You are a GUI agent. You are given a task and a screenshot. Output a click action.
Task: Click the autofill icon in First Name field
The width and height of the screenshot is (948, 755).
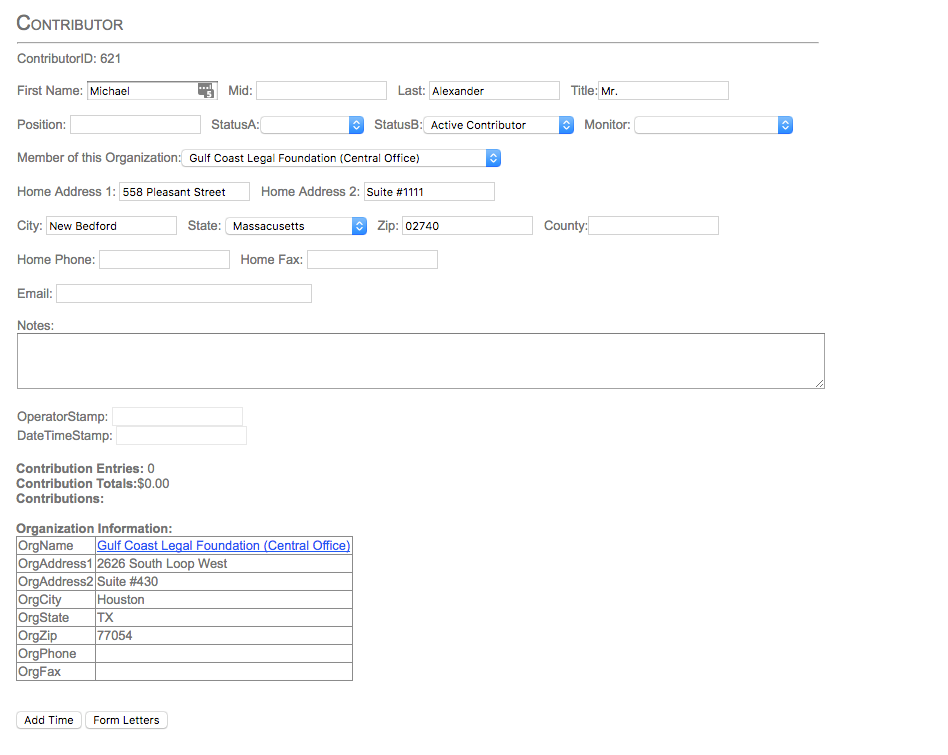click(x=206, y=91)
